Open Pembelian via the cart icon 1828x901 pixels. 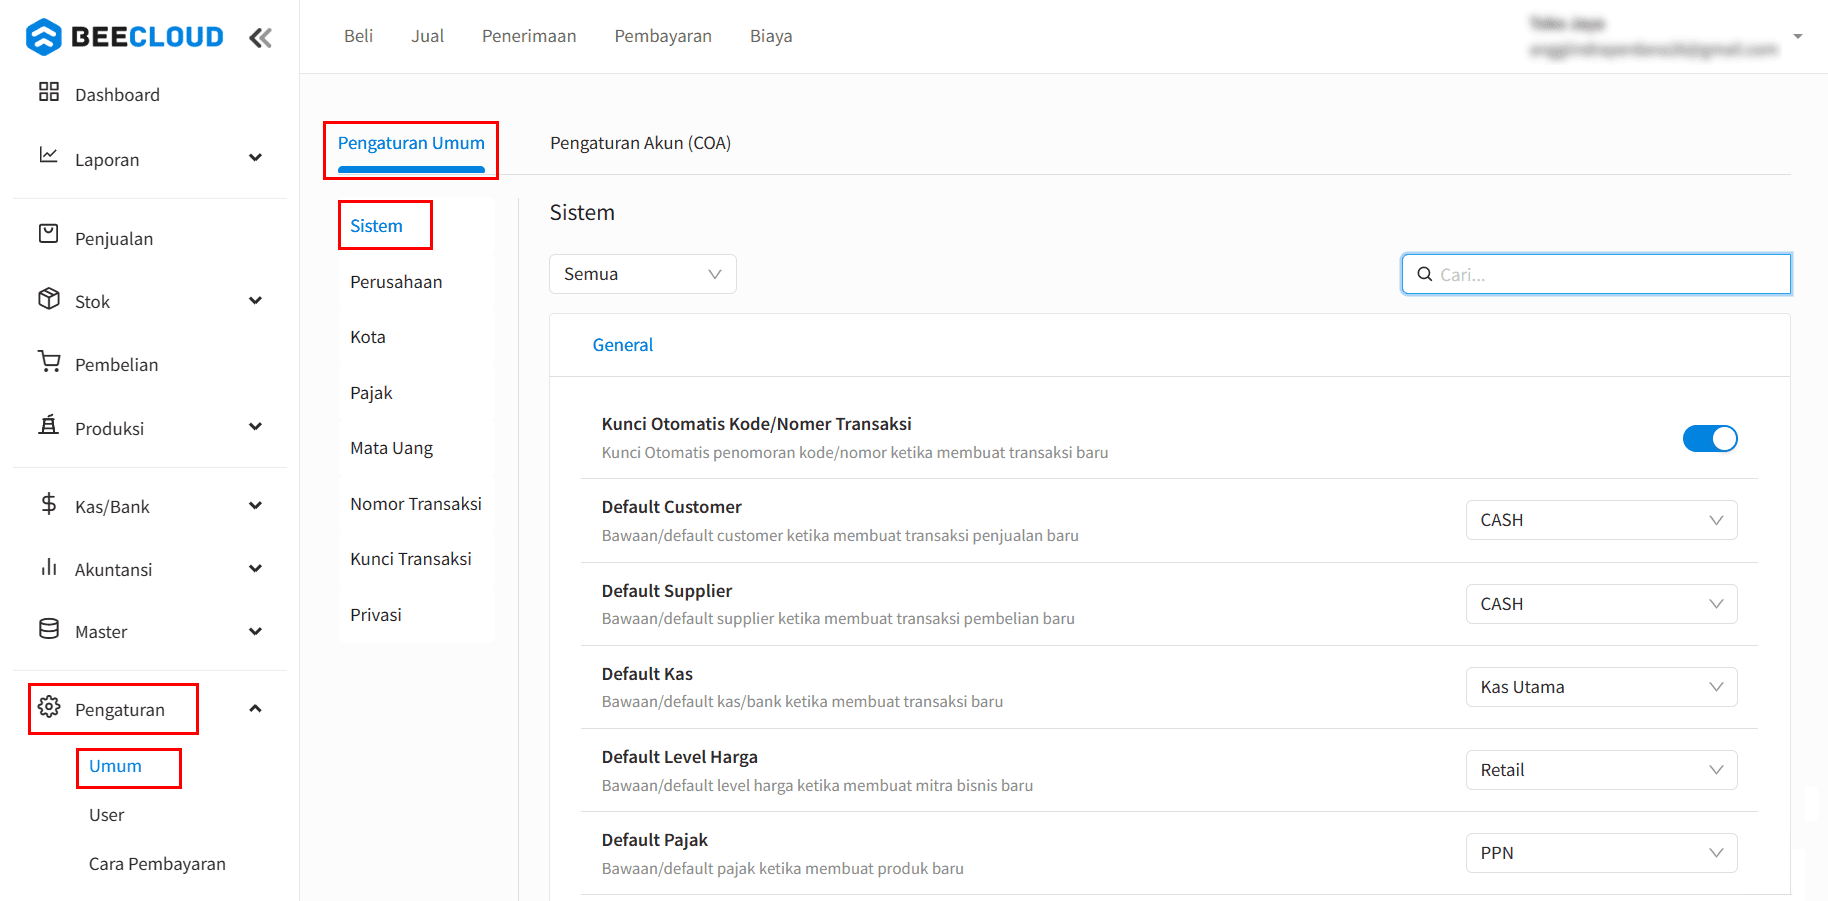point(49,361)
